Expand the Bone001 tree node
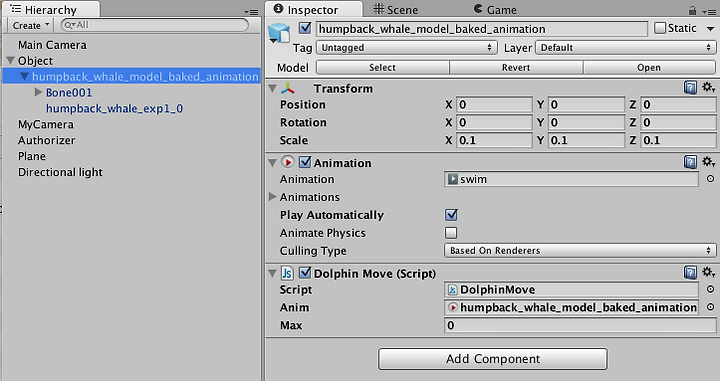The image size is (720, 381). pos(39,92)
